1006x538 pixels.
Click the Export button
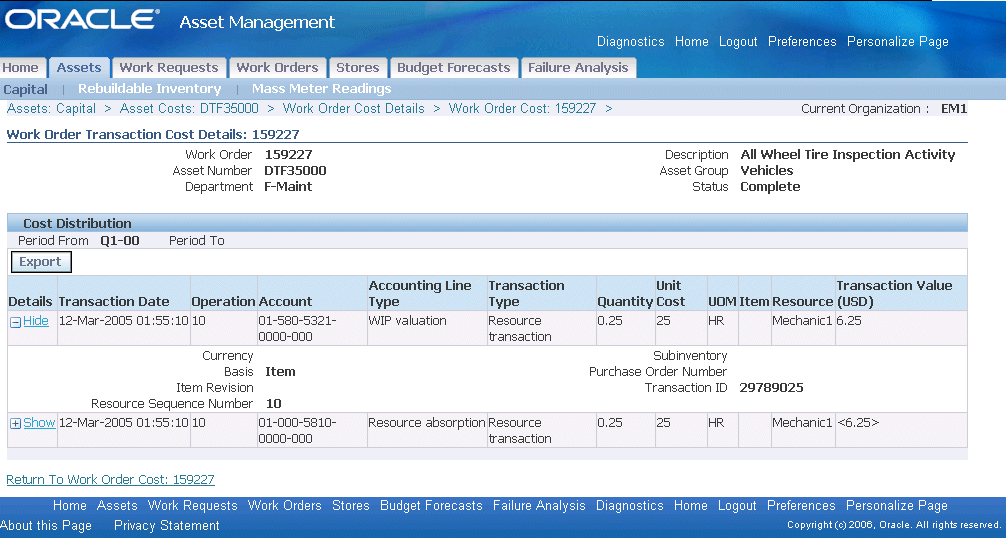click(40, 262)
